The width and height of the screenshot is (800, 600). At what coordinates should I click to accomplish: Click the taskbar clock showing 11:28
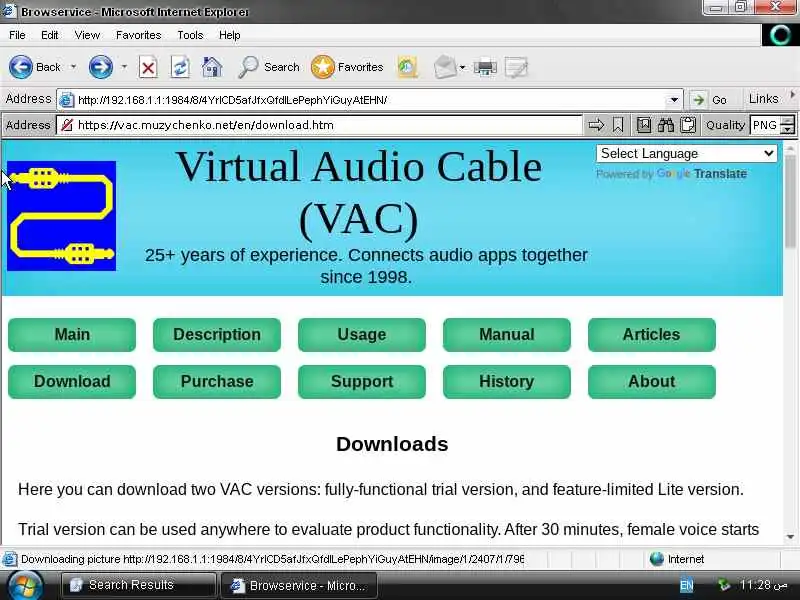point(764,585)
